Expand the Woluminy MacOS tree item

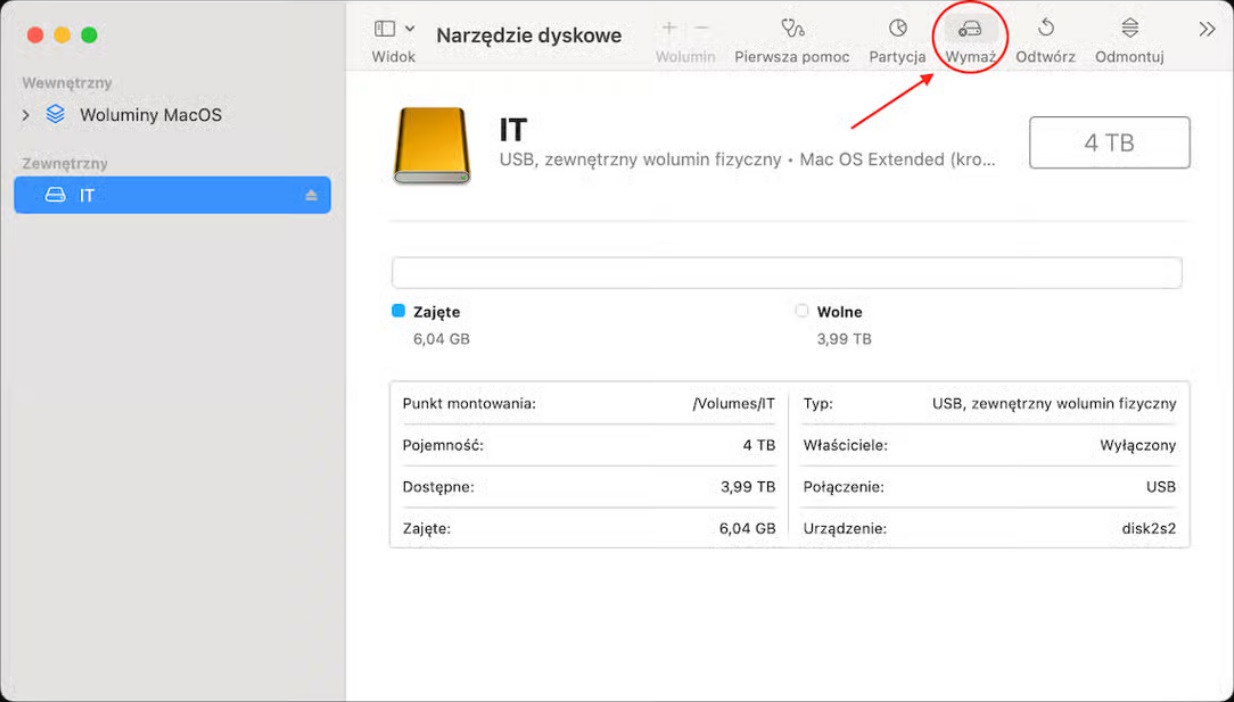(26, 115)
